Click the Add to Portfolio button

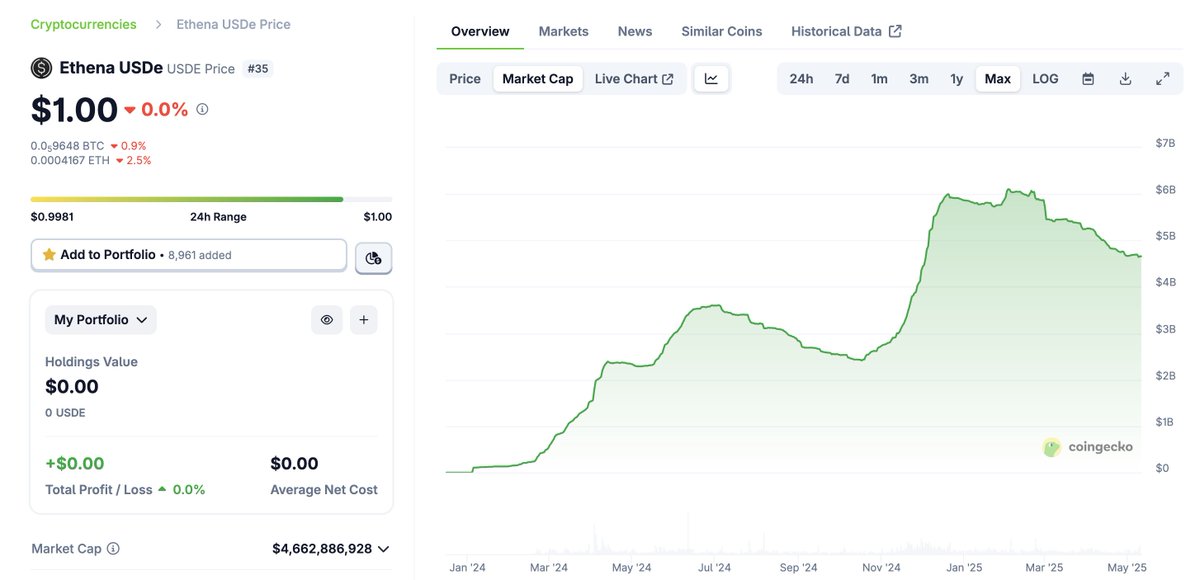189,255
